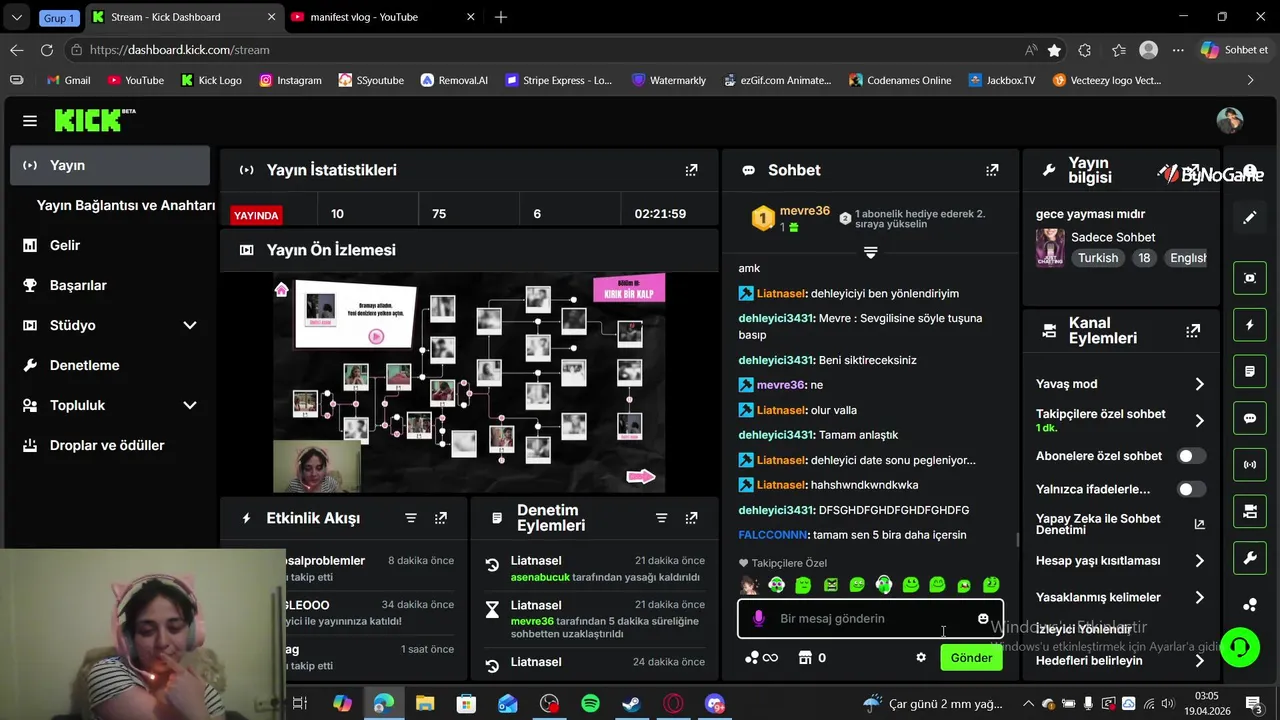Open Steam from the taskbar
This screenshot has height=720, width=1280.
[632, 704]
